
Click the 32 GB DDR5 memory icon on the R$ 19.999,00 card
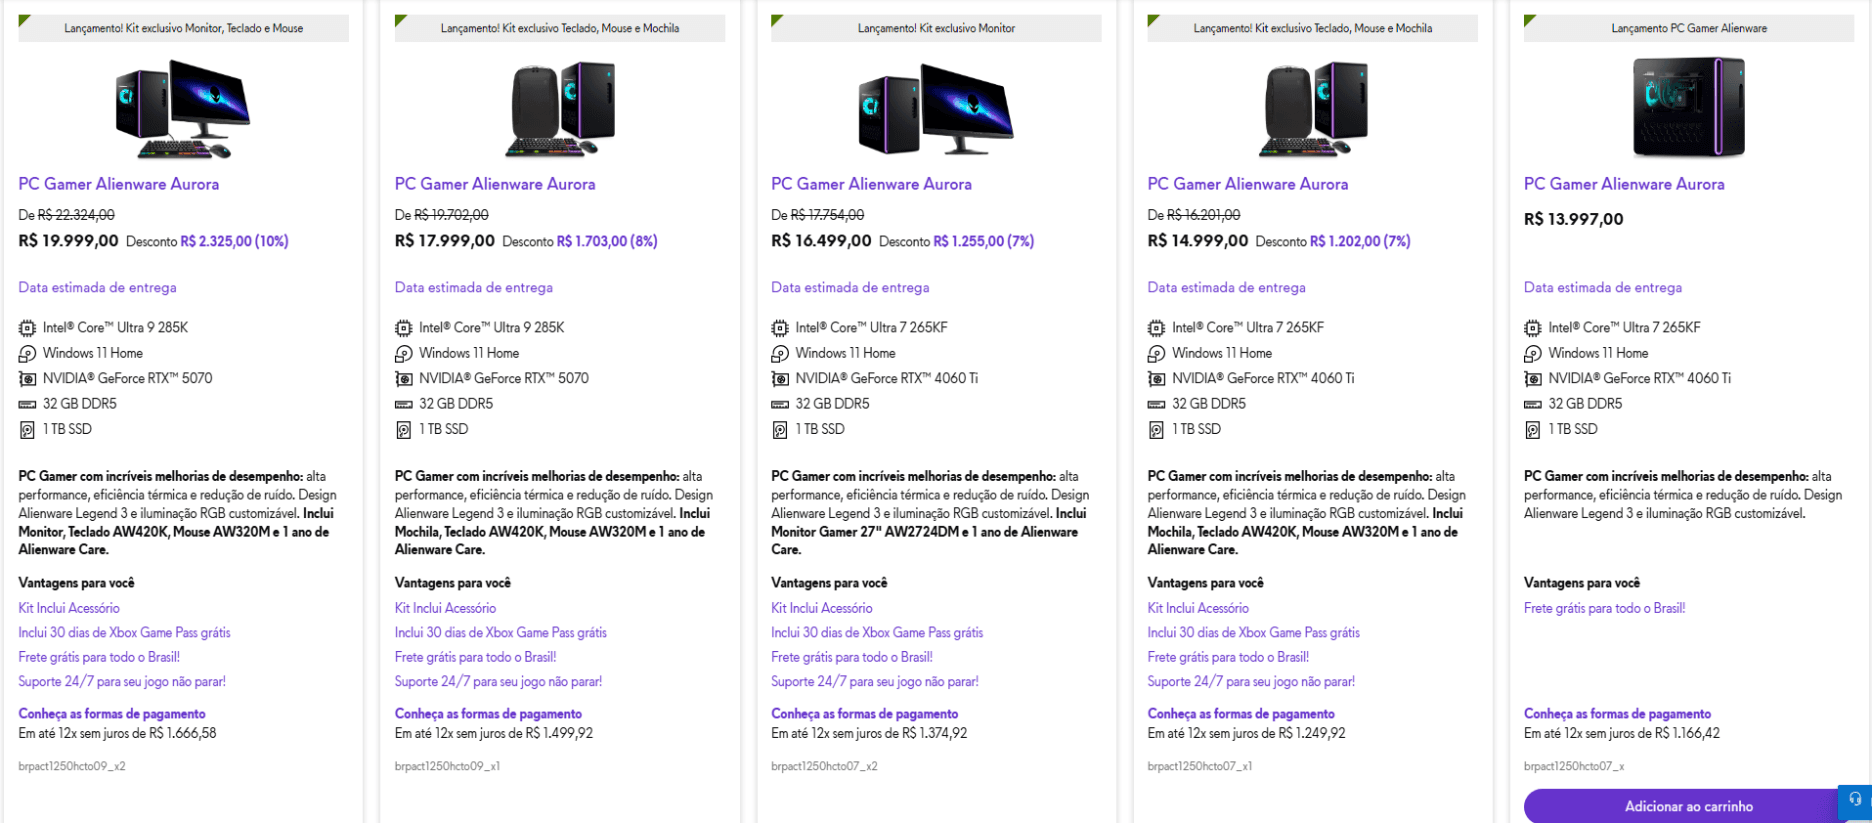point(27,404)
